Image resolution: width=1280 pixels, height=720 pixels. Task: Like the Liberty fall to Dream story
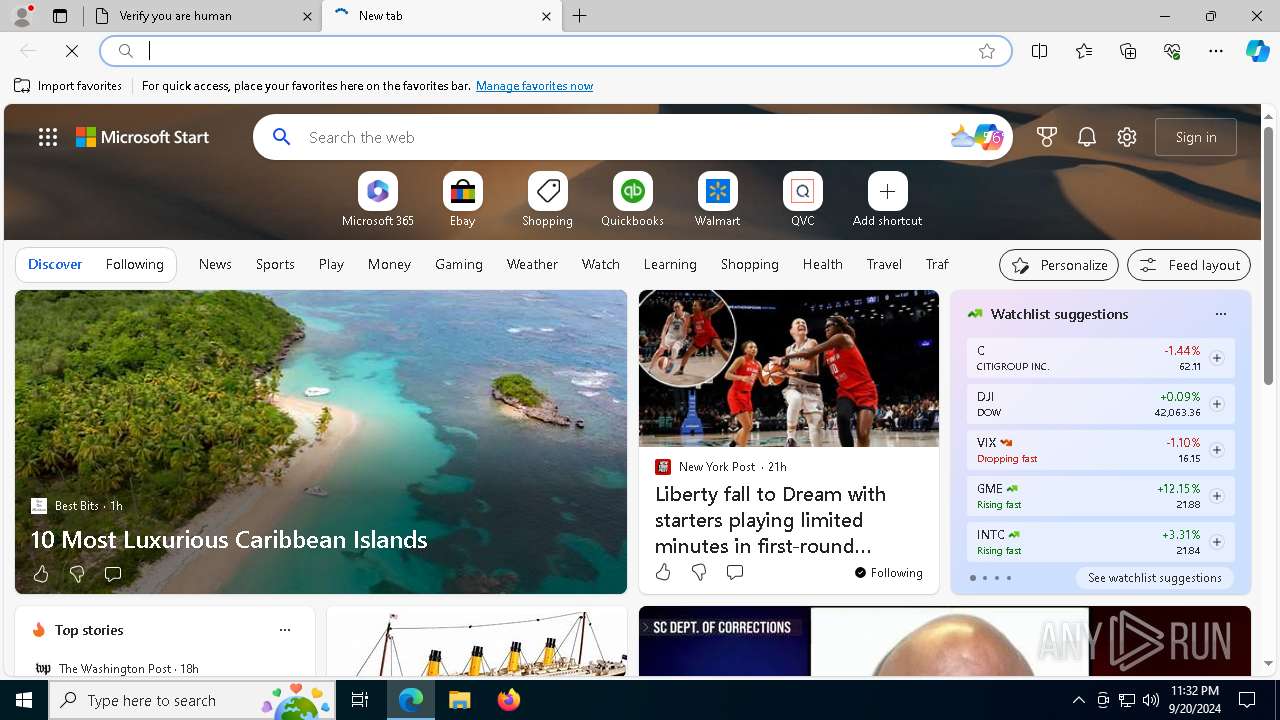point(663,572)
